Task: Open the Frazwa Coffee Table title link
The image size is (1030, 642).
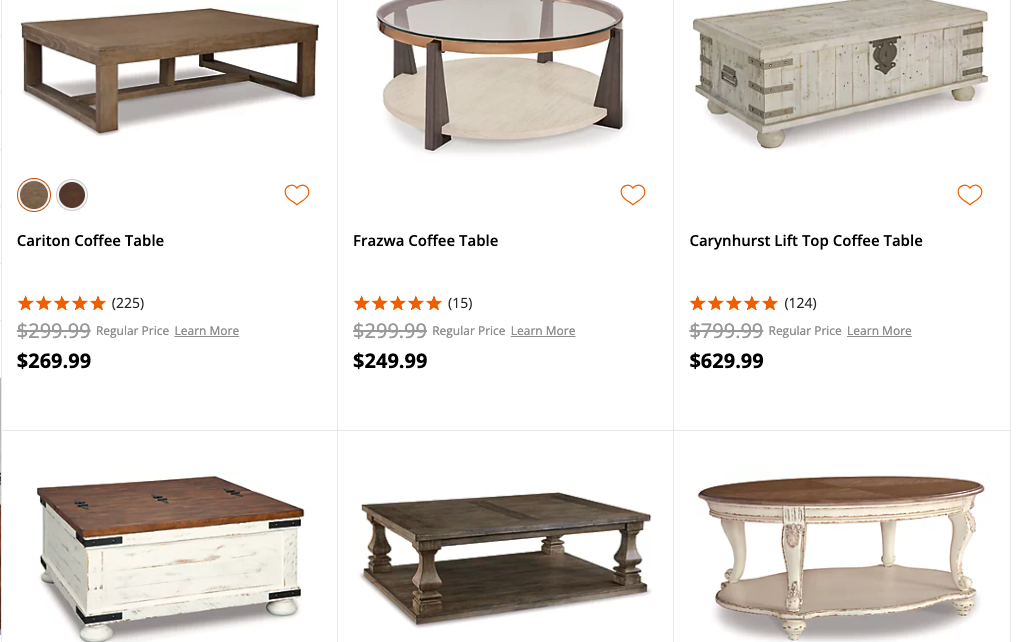Action: point(425,241)
